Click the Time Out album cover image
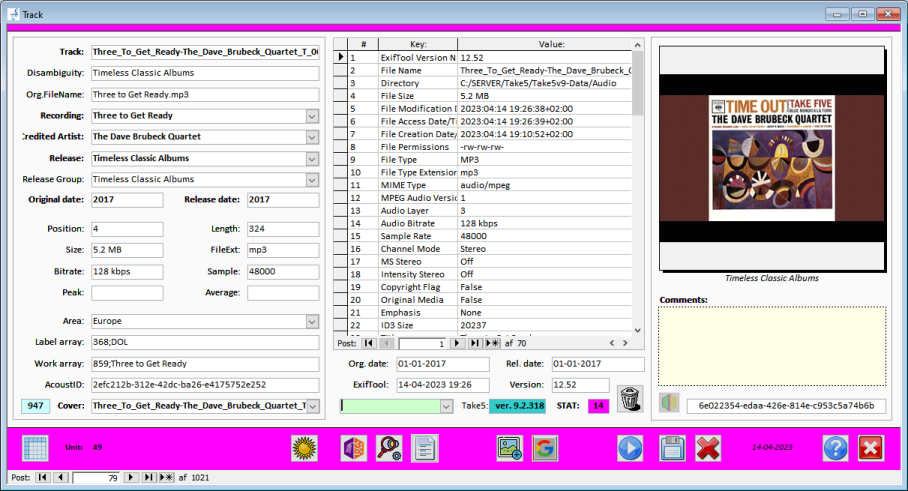Viewport: 908px width, 491px height. coord(771,157)
